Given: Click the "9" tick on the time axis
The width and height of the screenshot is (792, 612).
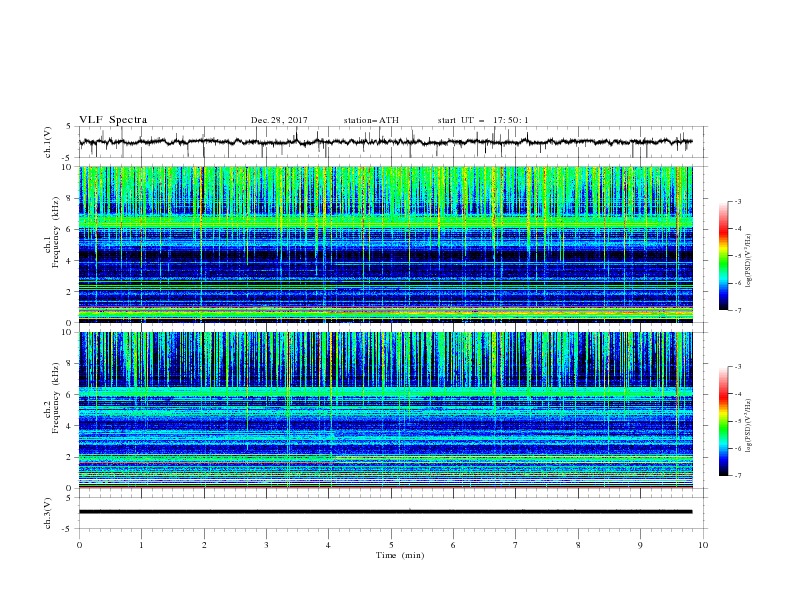Looking at the screenshot, I should pyautogui.click(x=640, y=545).
